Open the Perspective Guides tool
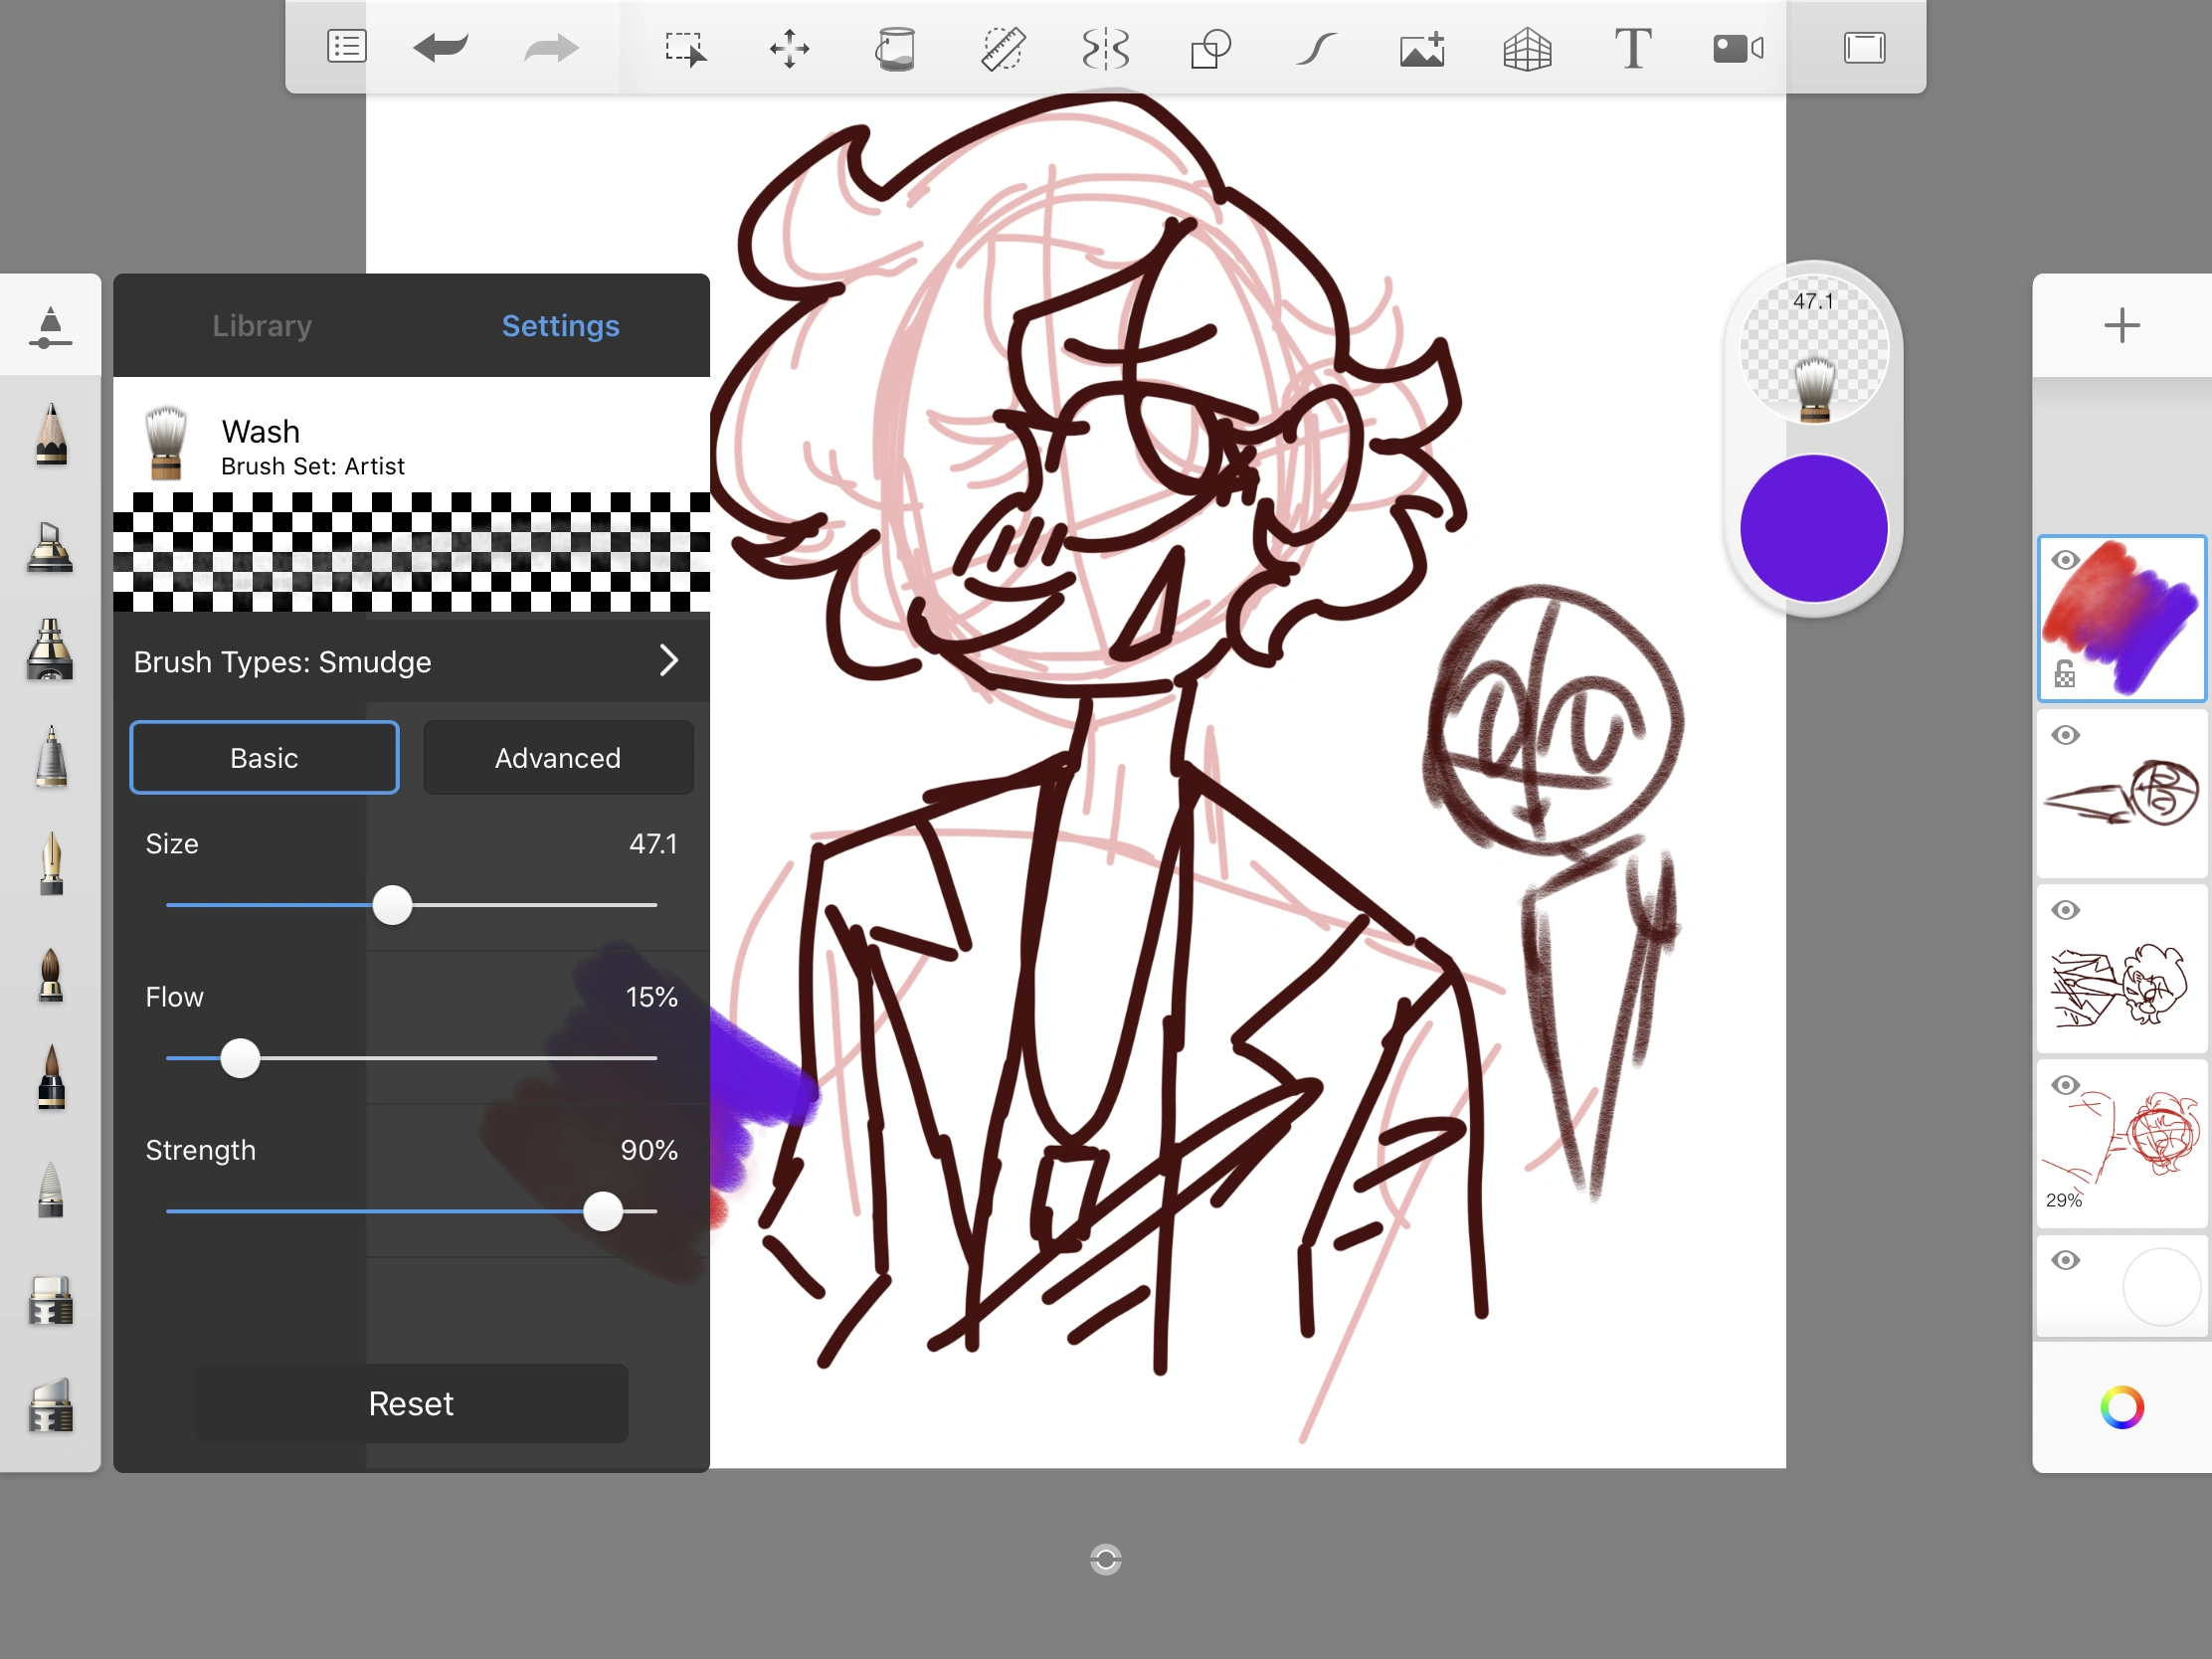 pos(1527,48)
